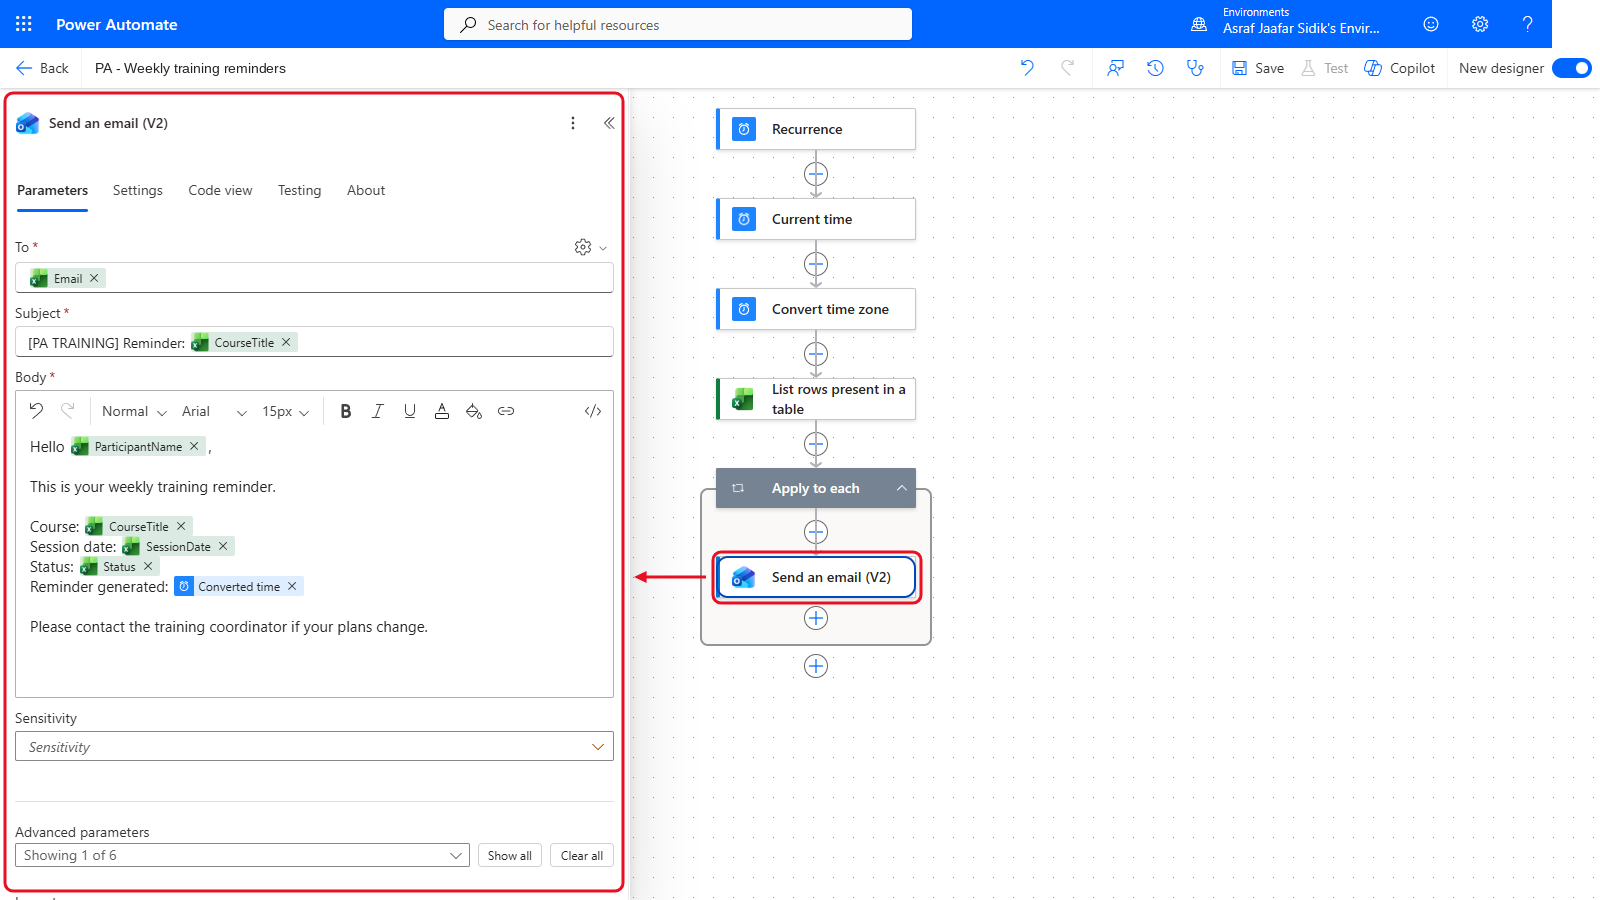Open the Sensitivity dropdown
This screenshot has width=1600, height=900.
[314, 747]
